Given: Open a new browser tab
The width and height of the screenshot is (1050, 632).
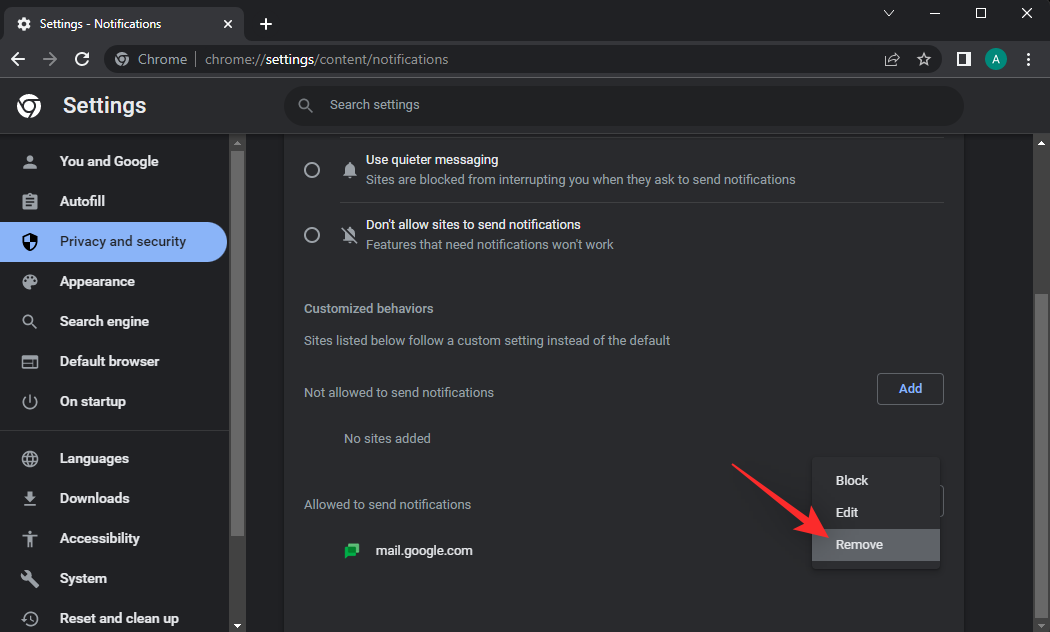Looking at the screenshot, I should click(265, 24).
